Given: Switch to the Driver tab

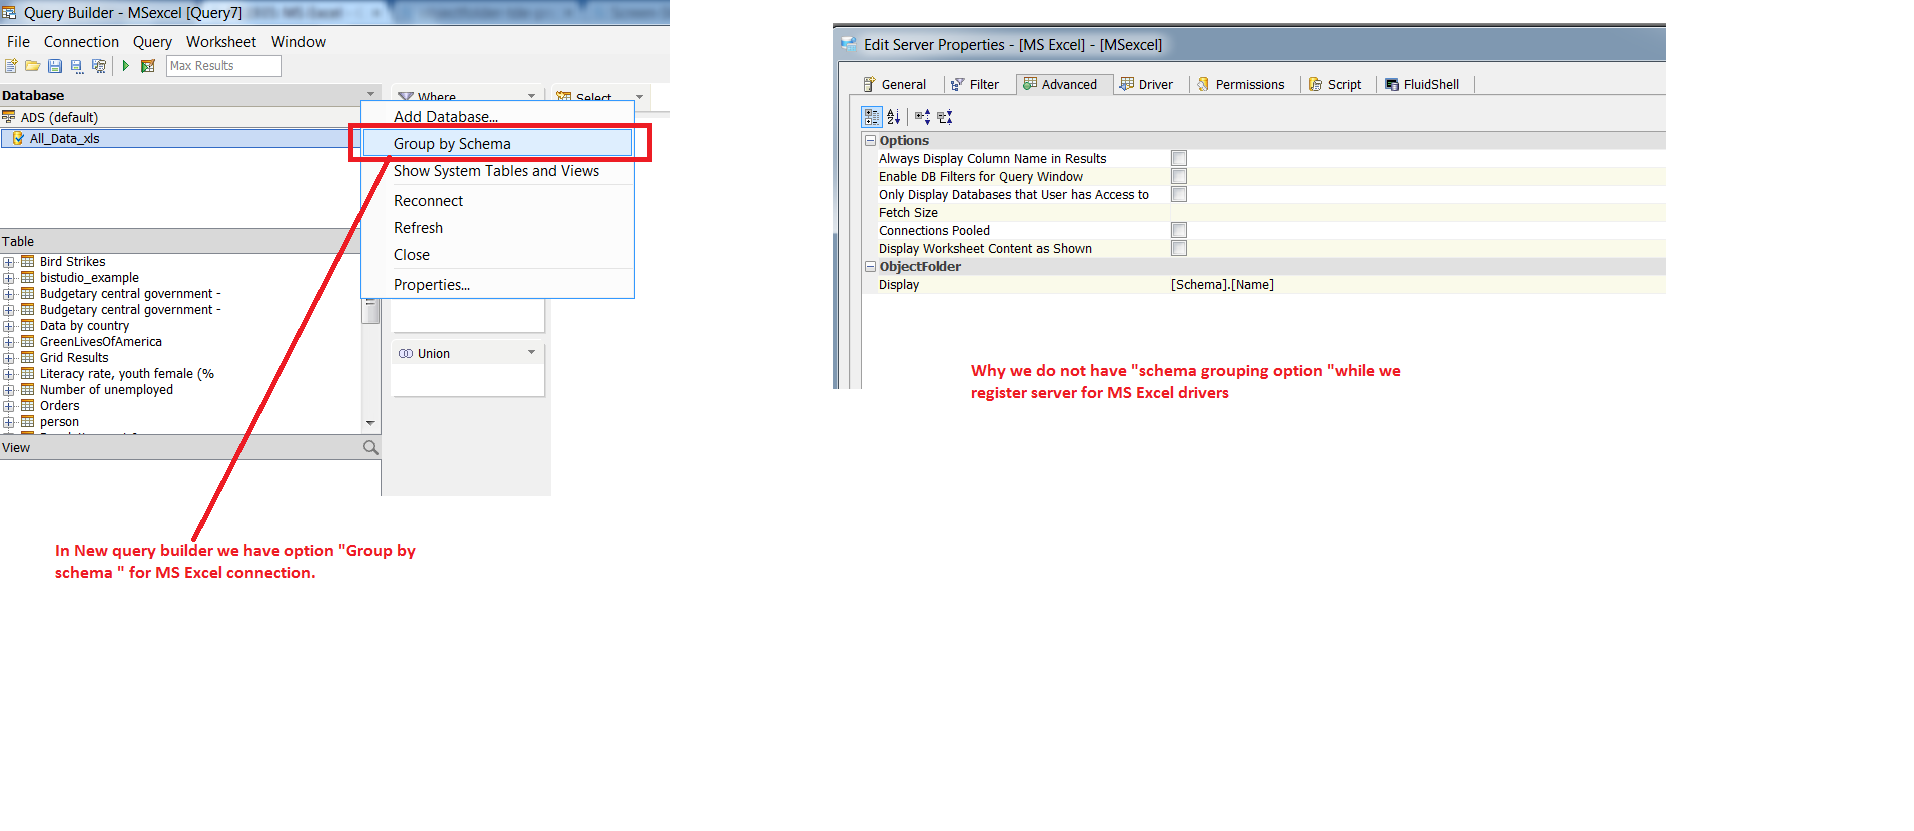Looking at the screenshot, I should tap(1147, 85).
